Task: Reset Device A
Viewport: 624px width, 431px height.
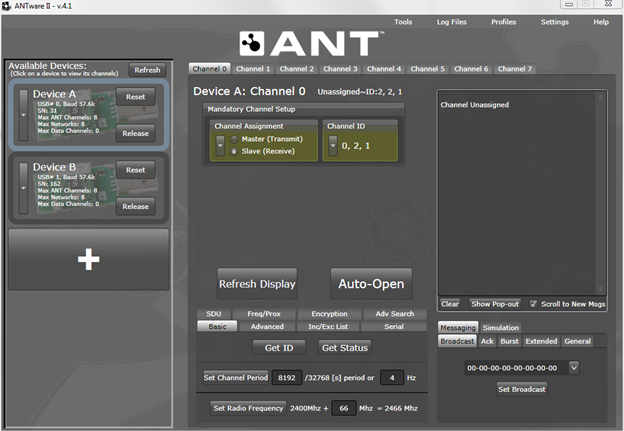Action: 136,97
